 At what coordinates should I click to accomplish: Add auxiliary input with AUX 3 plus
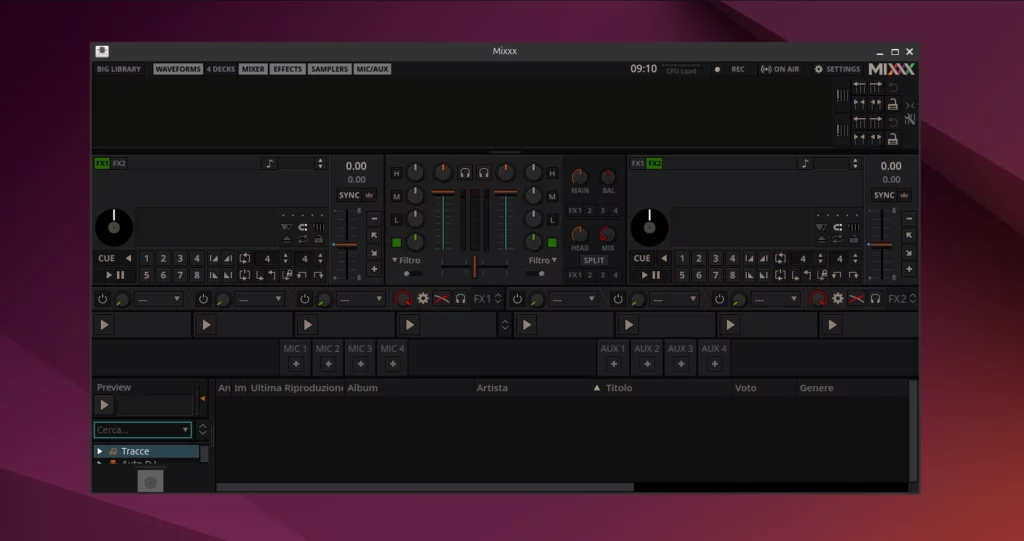tap(680, 364)
